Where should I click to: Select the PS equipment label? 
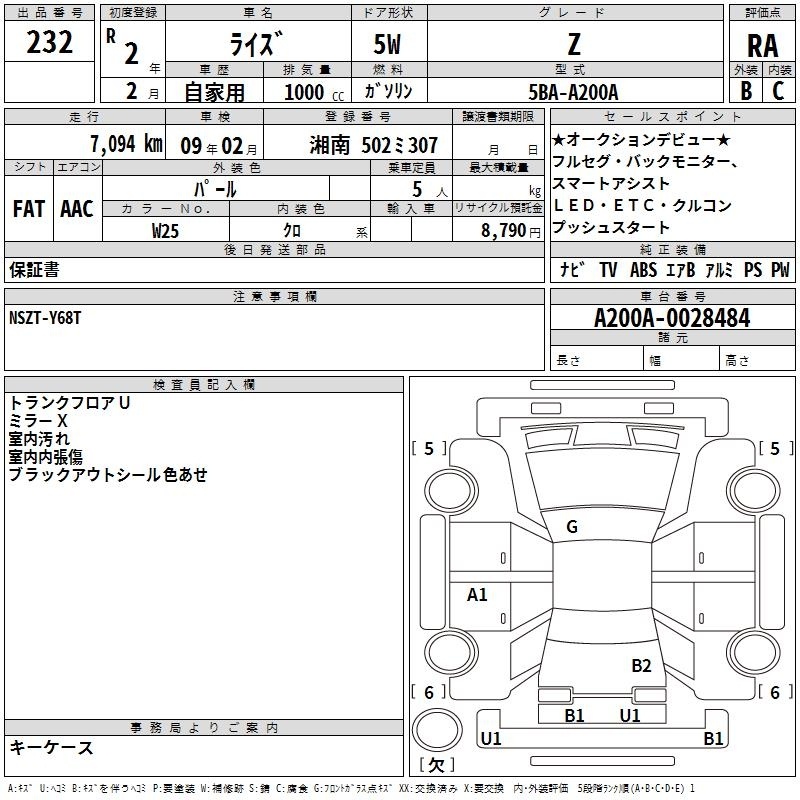click(753, 269)
